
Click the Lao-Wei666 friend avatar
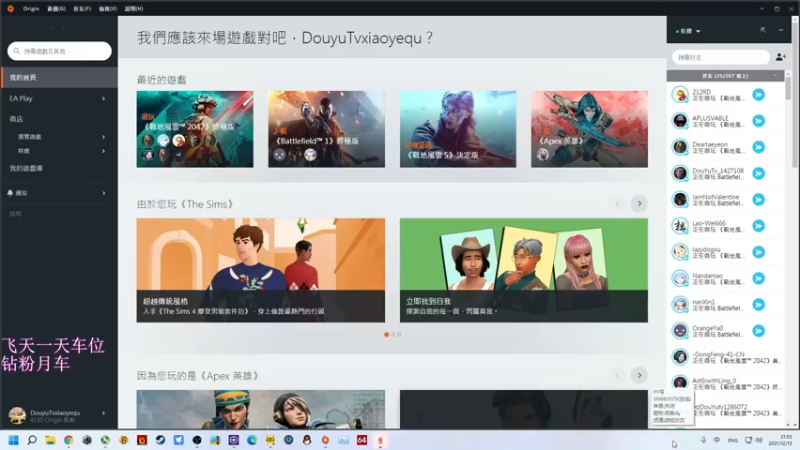(x=680, y=226)
